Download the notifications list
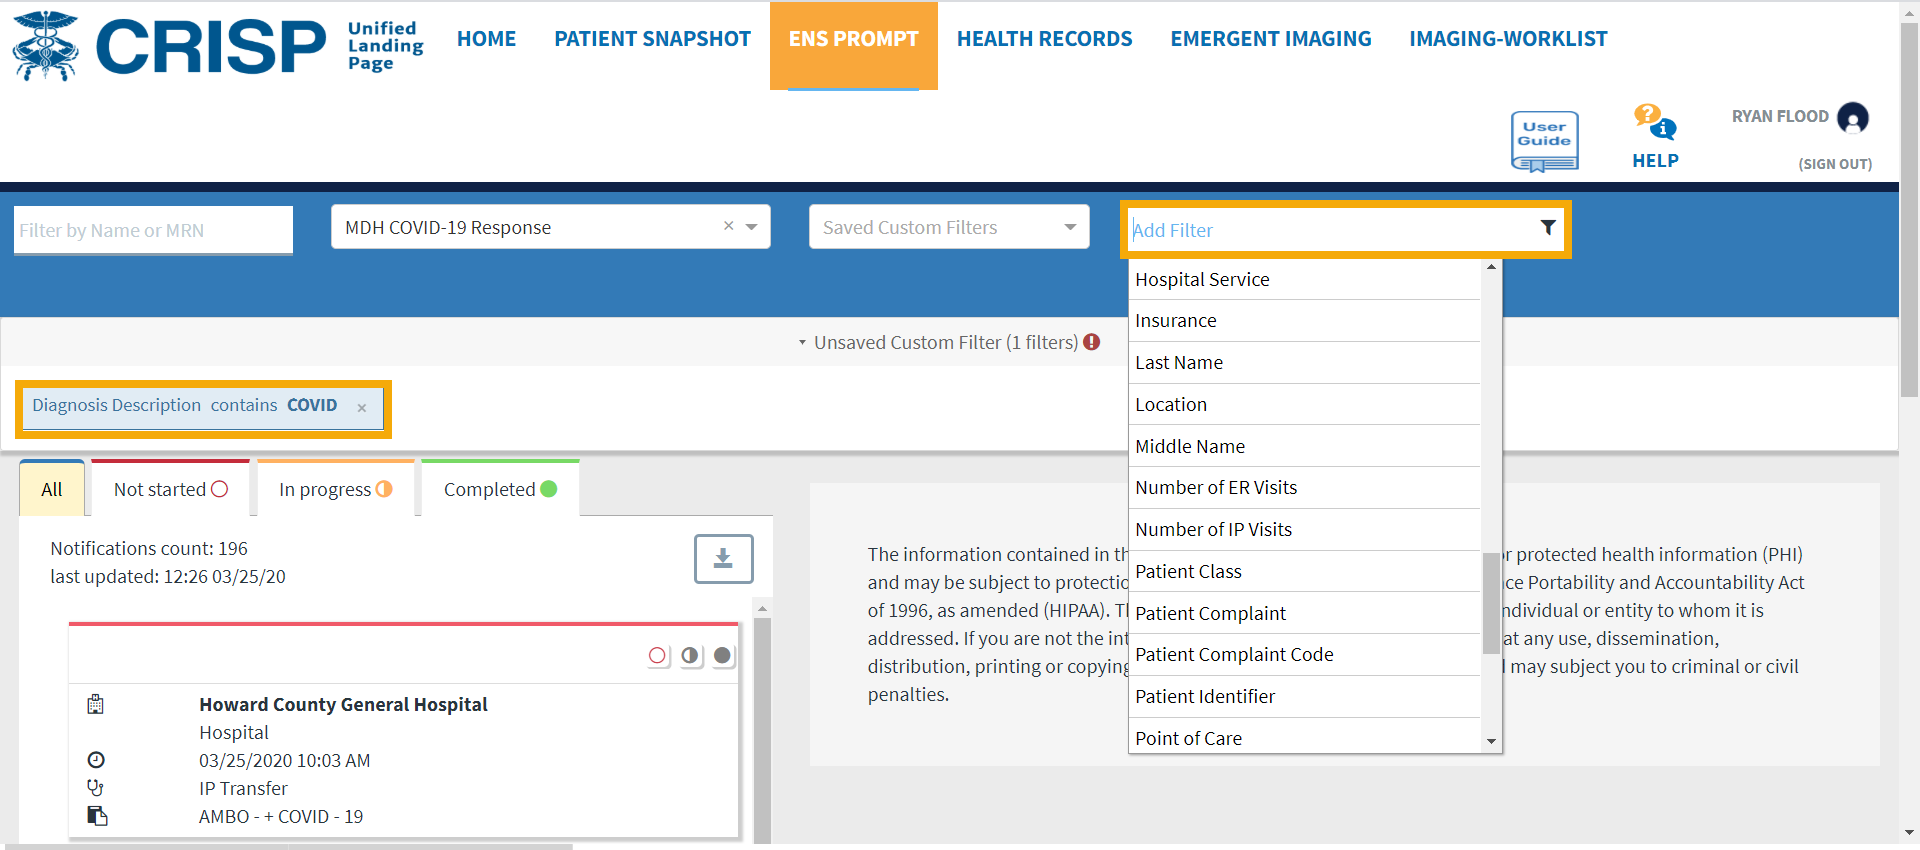1920x850 pixels. 723,559
